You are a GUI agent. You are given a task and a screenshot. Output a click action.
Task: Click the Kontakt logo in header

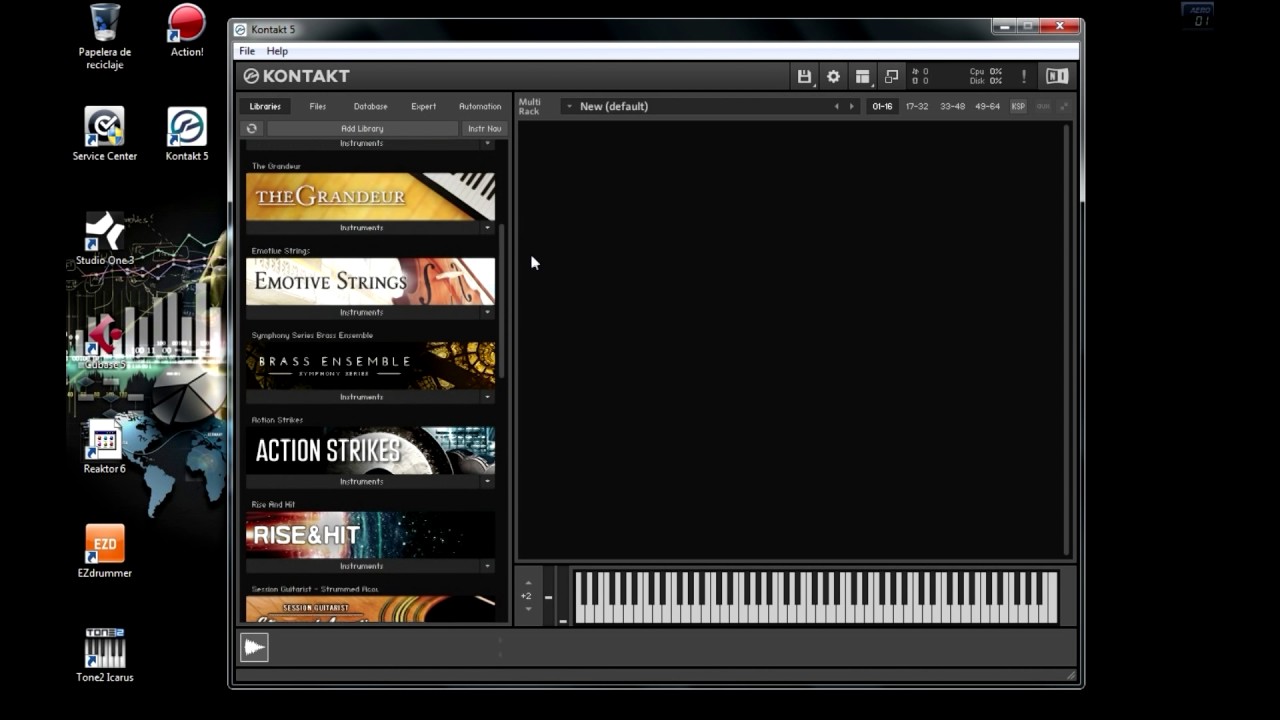tap(297, 76)
